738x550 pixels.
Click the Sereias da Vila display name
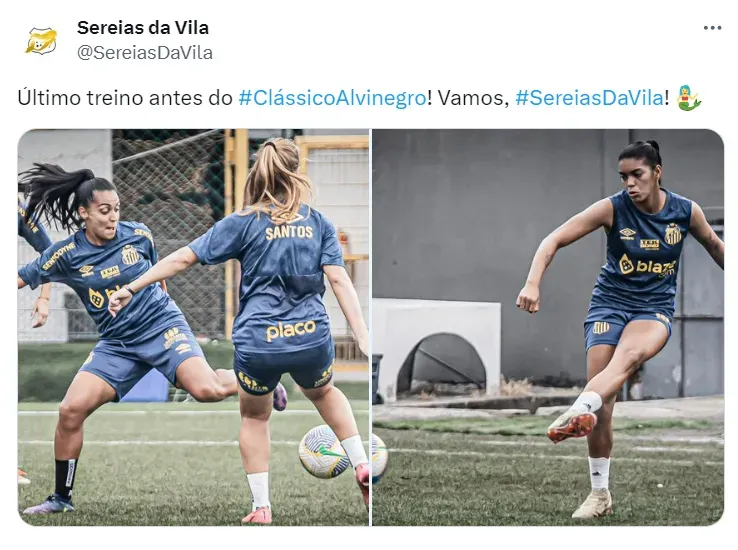tap(143, 28)
